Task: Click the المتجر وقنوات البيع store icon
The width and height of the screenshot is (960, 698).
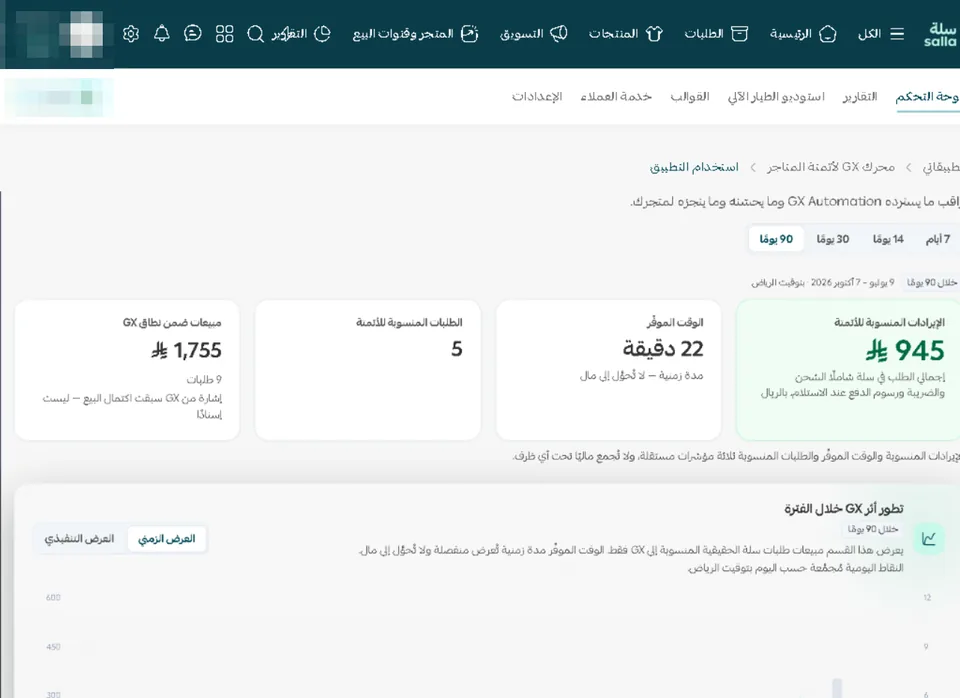Action: click(x=470, y=34)
